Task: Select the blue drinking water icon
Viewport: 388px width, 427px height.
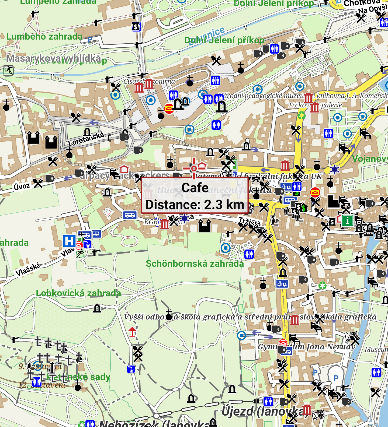Action: coord(131,369)
